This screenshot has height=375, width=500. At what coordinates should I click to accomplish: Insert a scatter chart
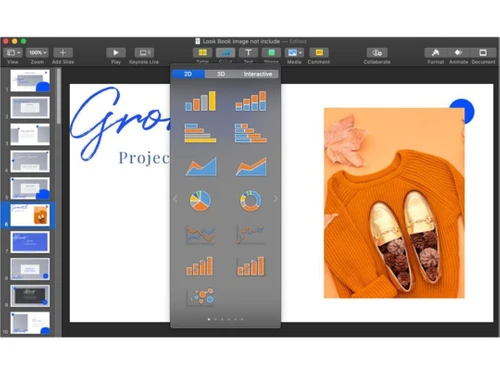251,234
